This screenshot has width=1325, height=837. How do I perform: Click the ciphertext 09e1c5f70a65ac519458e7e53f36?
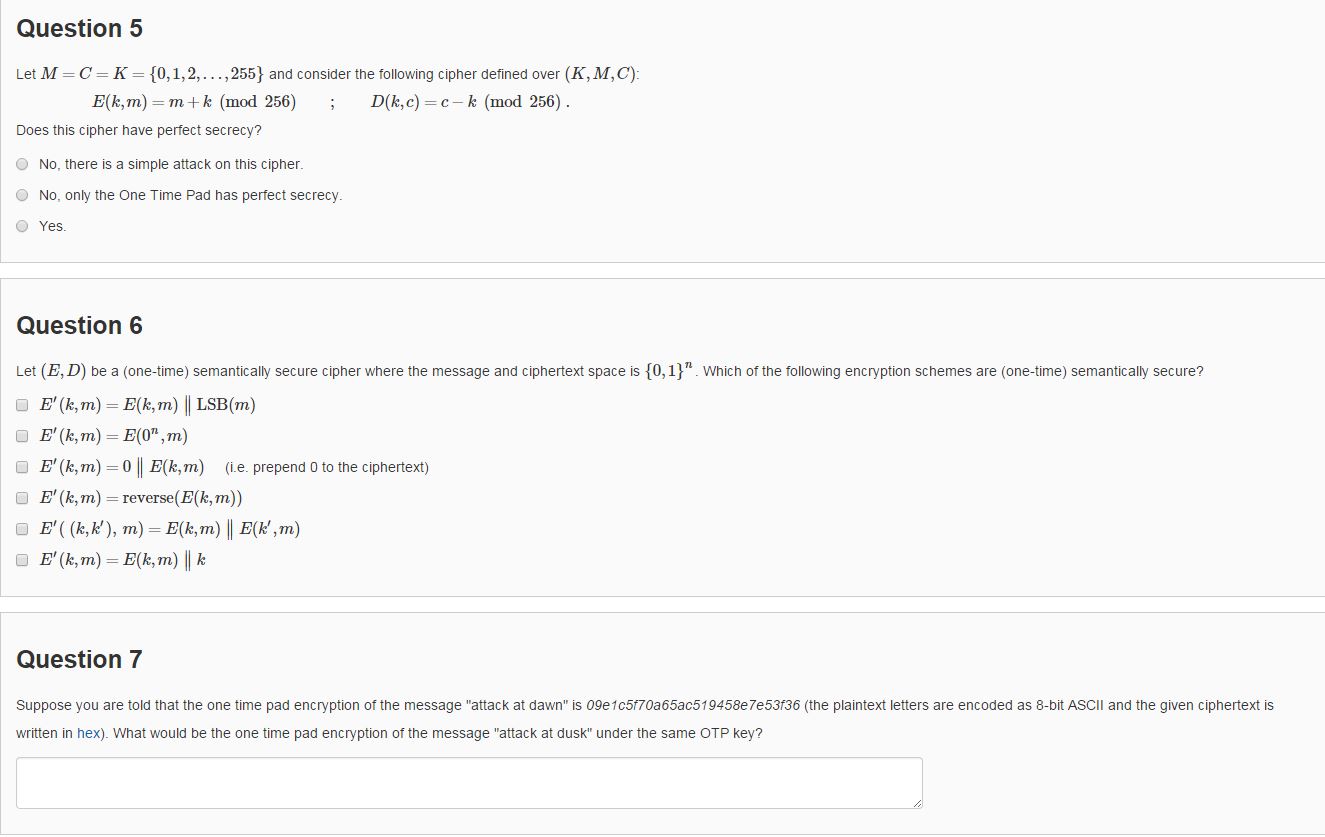click(693, 705)
